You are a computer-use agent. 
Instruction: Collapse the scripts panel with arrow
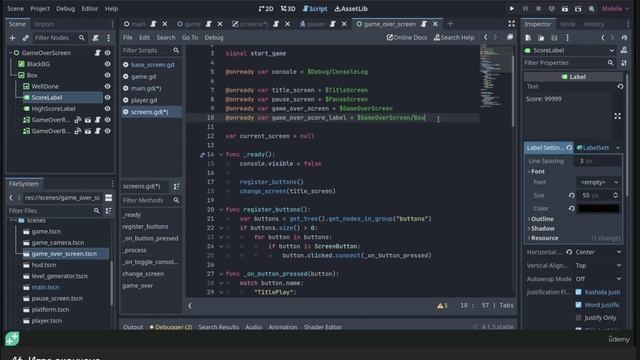(x=190, y=305)
